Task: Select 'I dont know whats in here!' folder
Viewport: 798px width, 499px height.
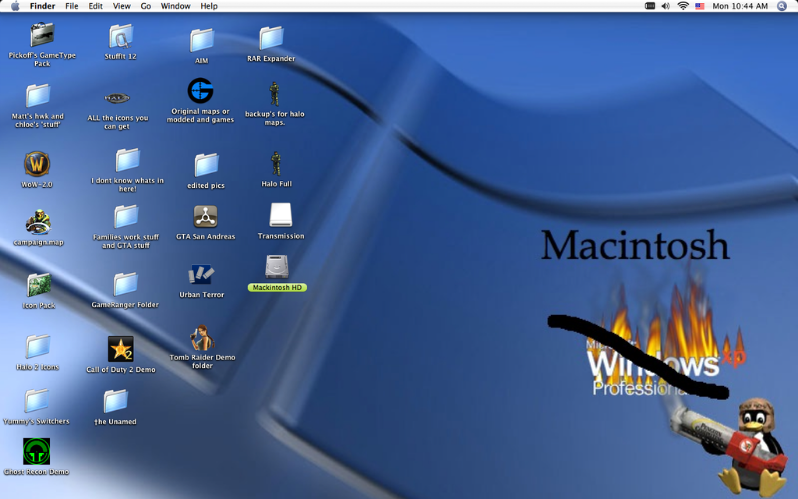Action: point(127,160)
